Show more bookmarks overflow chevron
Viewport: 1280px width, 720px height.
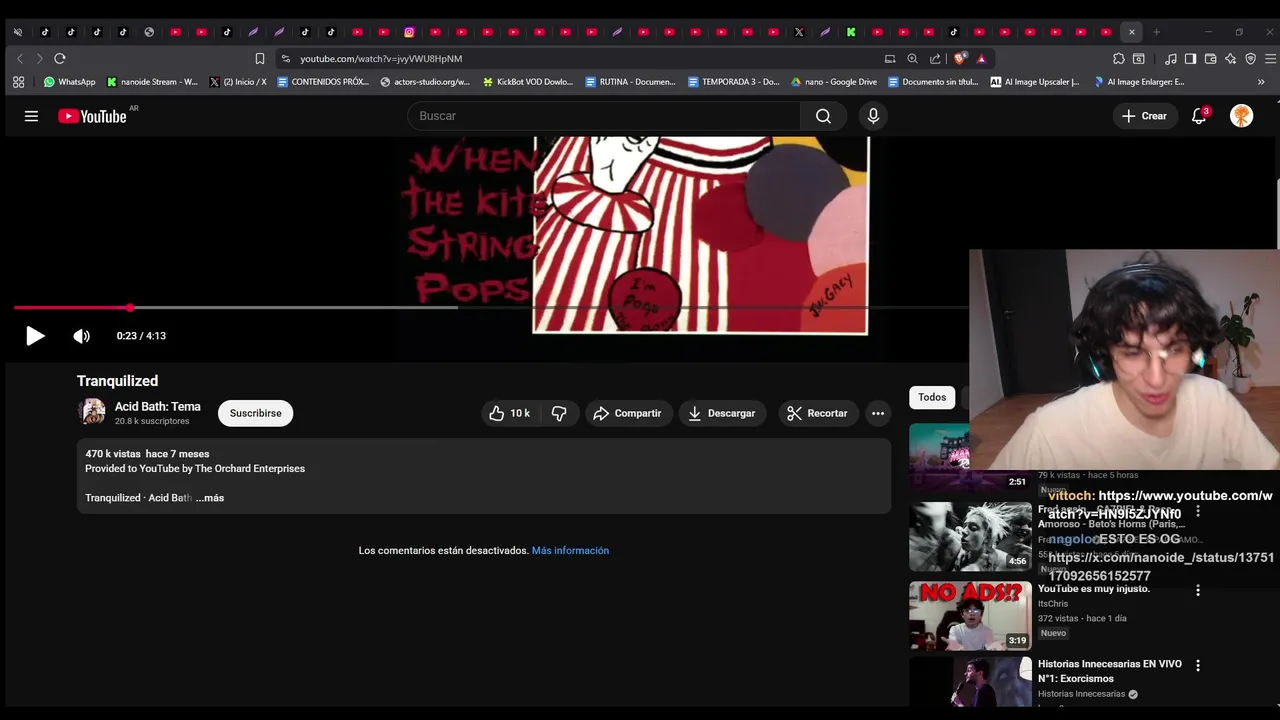(x=1261, y=82)
